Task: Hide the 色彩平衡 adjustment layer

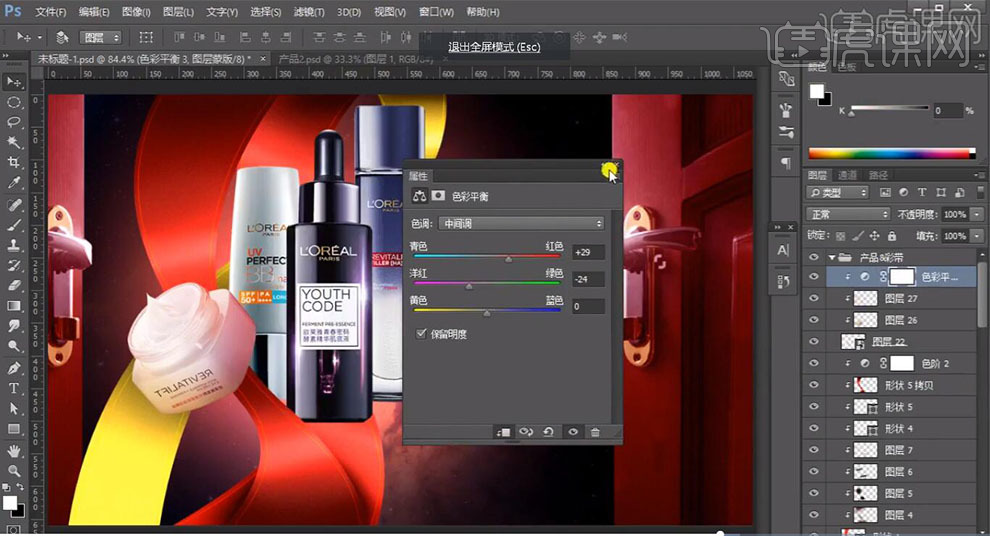Action: coord(814,277)
